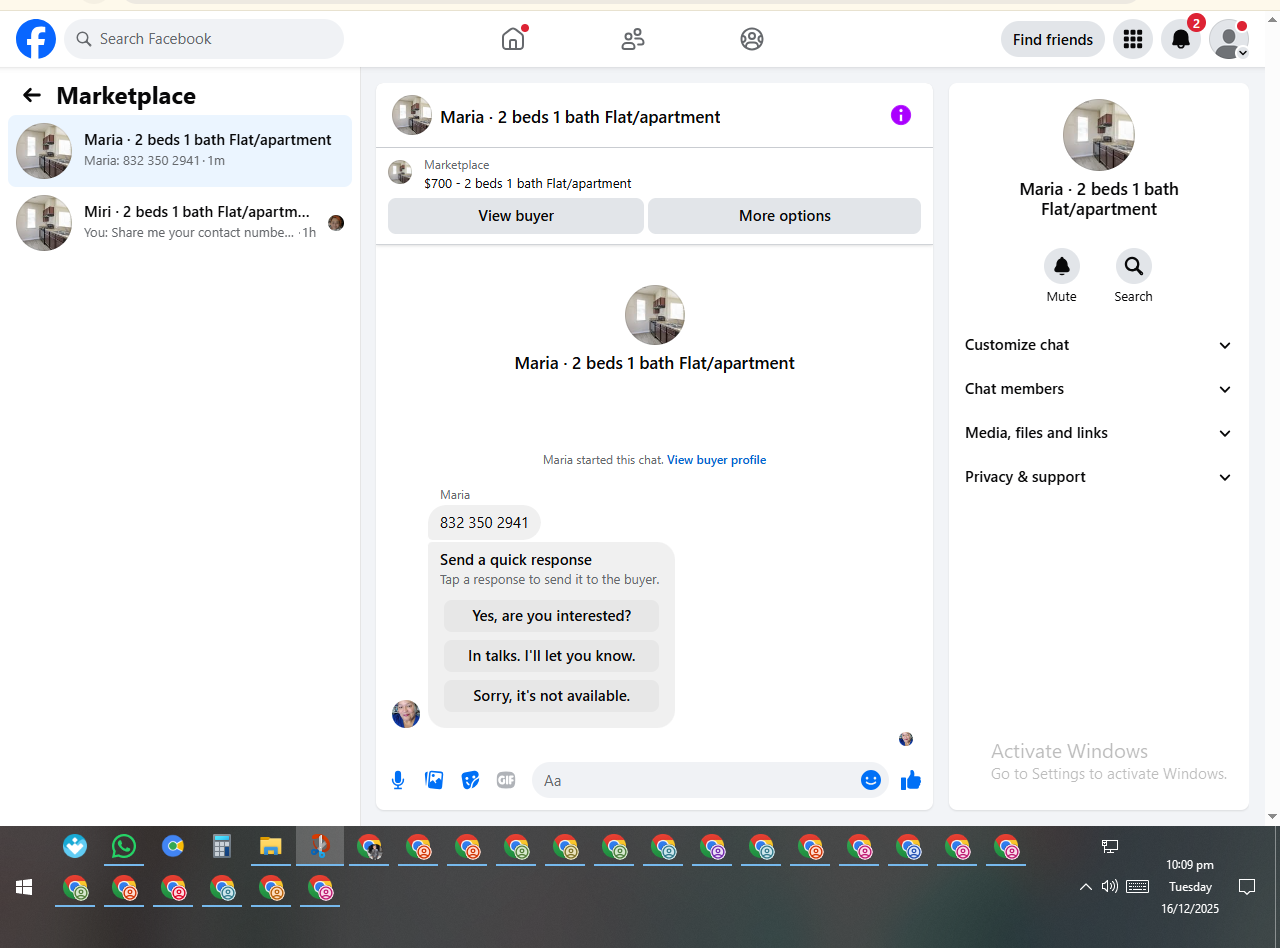
Task: Click the "$700 - 2 beds 1 bath Flat/apartment" text
Action: (x=528, y=183)
